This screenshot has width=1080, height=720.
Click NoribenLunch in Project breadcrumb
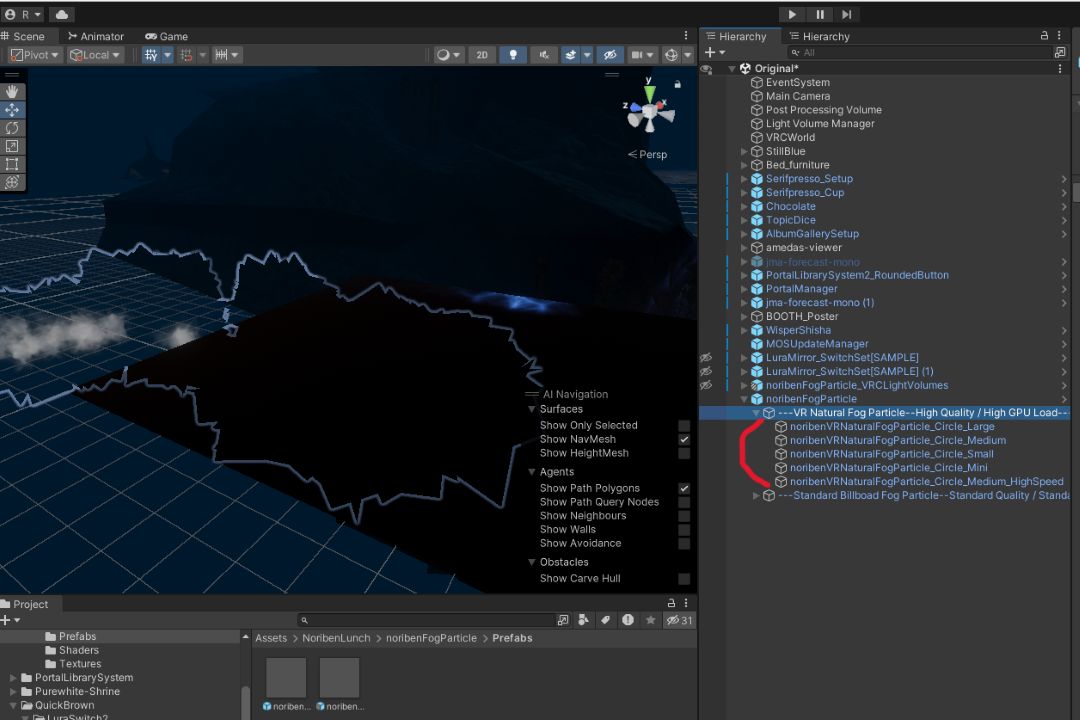(336, 638)
